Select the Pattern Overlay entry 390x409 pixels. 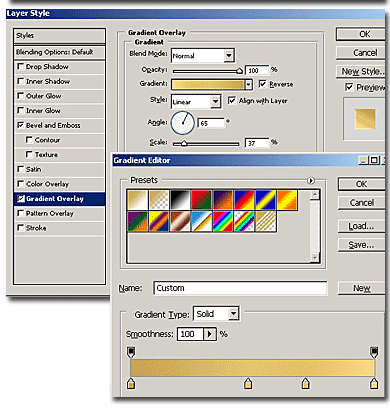coord(59,213)
